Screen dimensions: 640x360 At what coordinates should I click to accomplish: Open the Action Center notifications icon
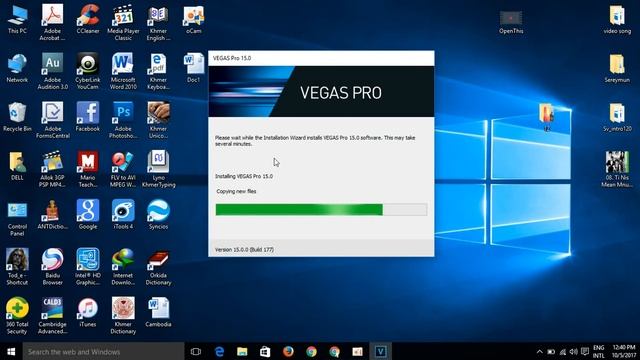click(x=585, y=351)
